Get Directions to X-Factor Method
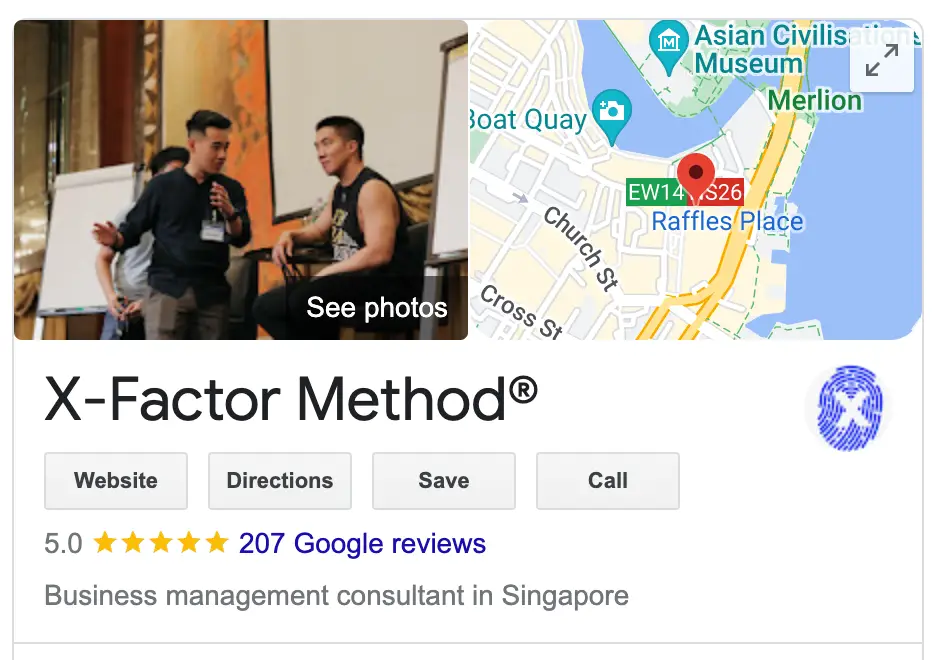 [x=280, y=481]
